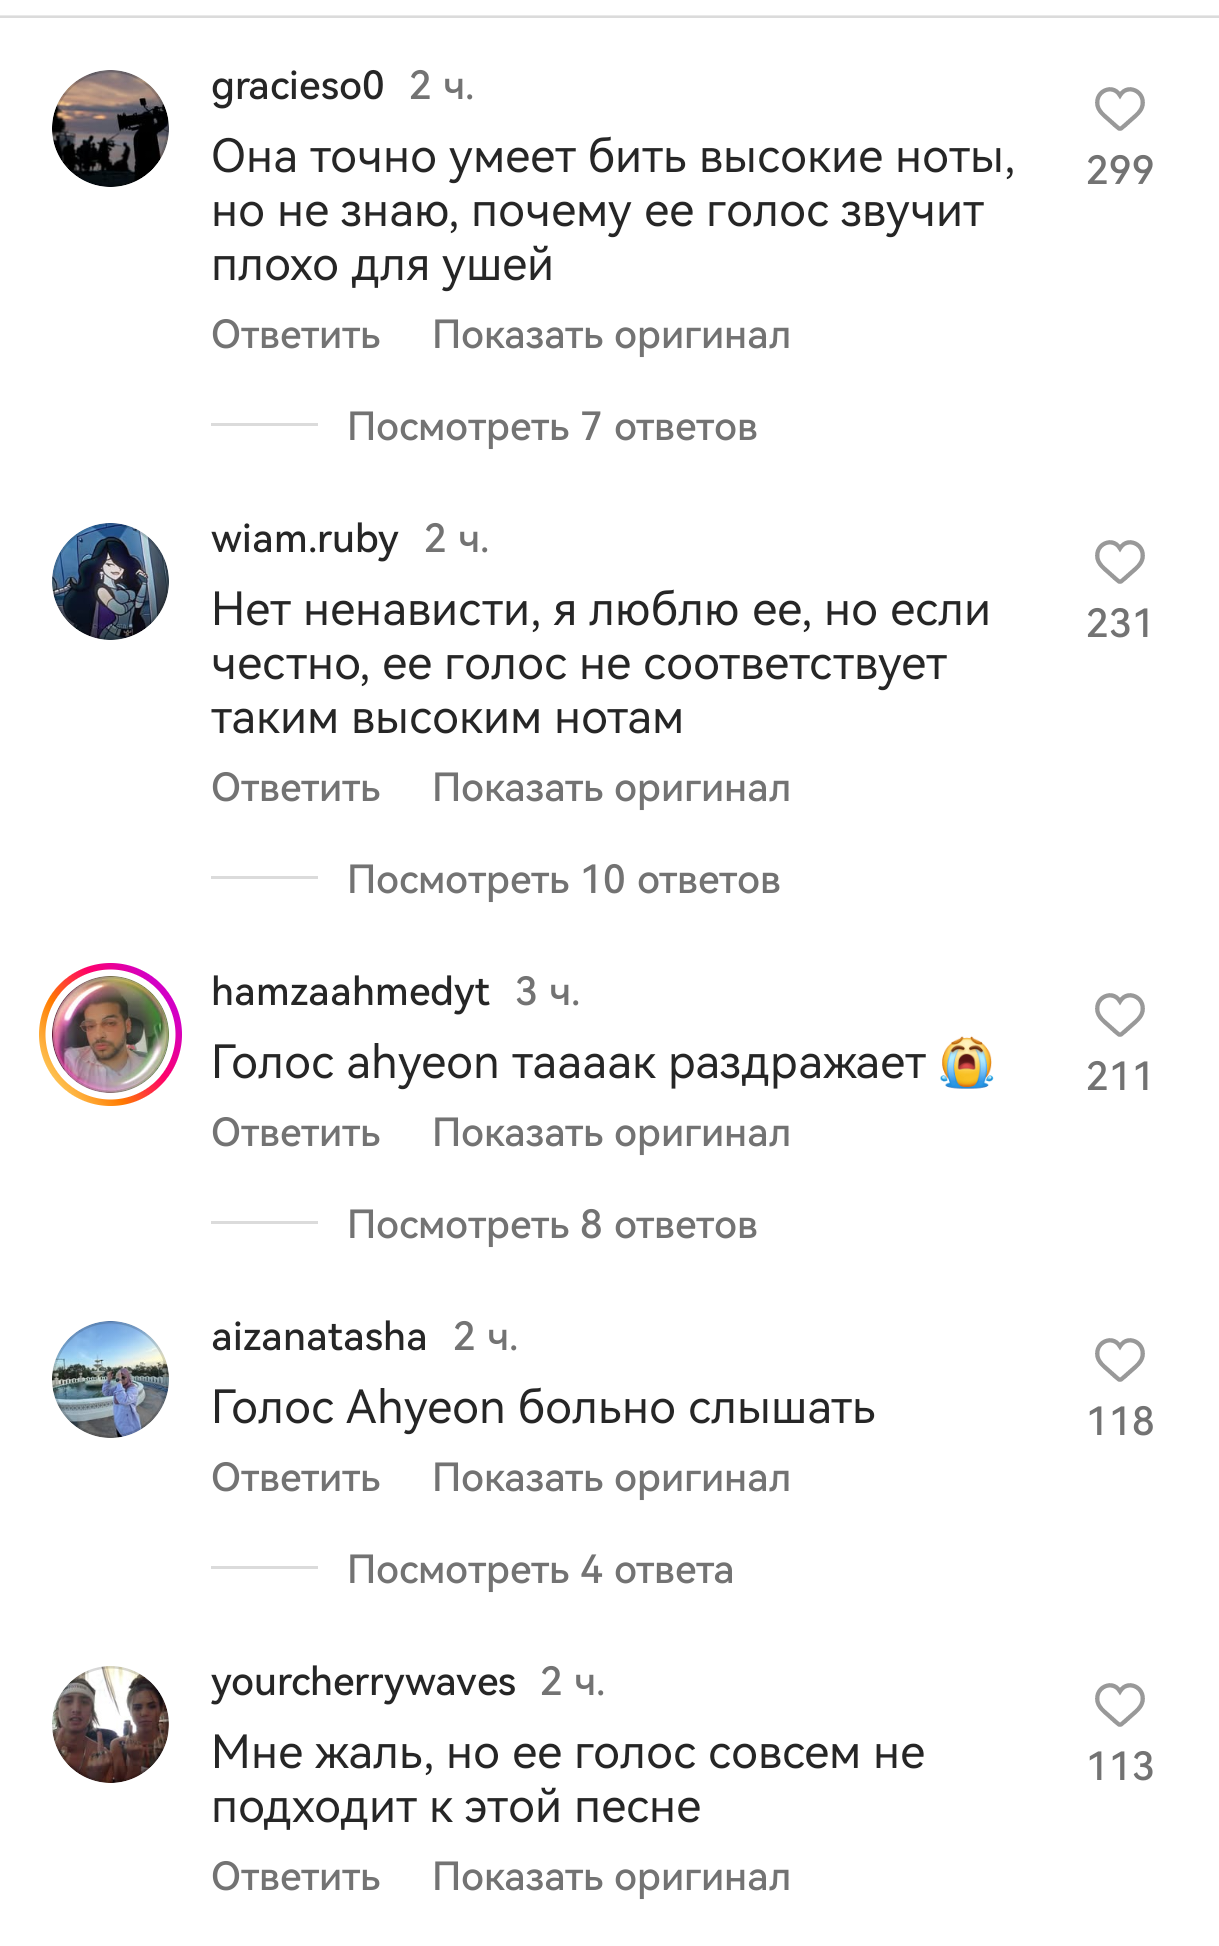Show 4 replies under aizanatasha's comment
This screenshot has height=1946, width=1219.
click(540, 1570)
